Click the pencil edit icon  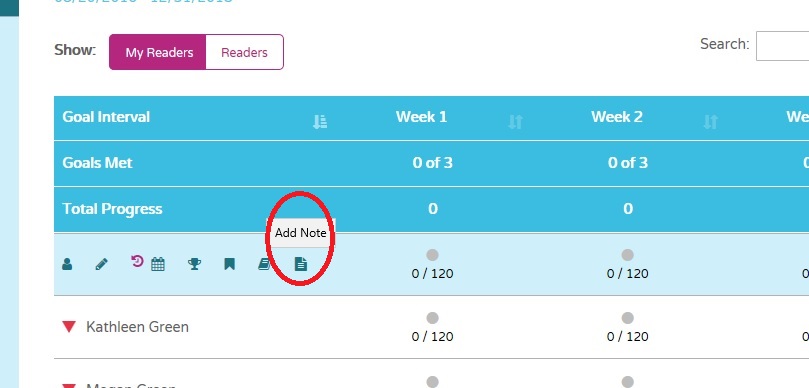102,265
